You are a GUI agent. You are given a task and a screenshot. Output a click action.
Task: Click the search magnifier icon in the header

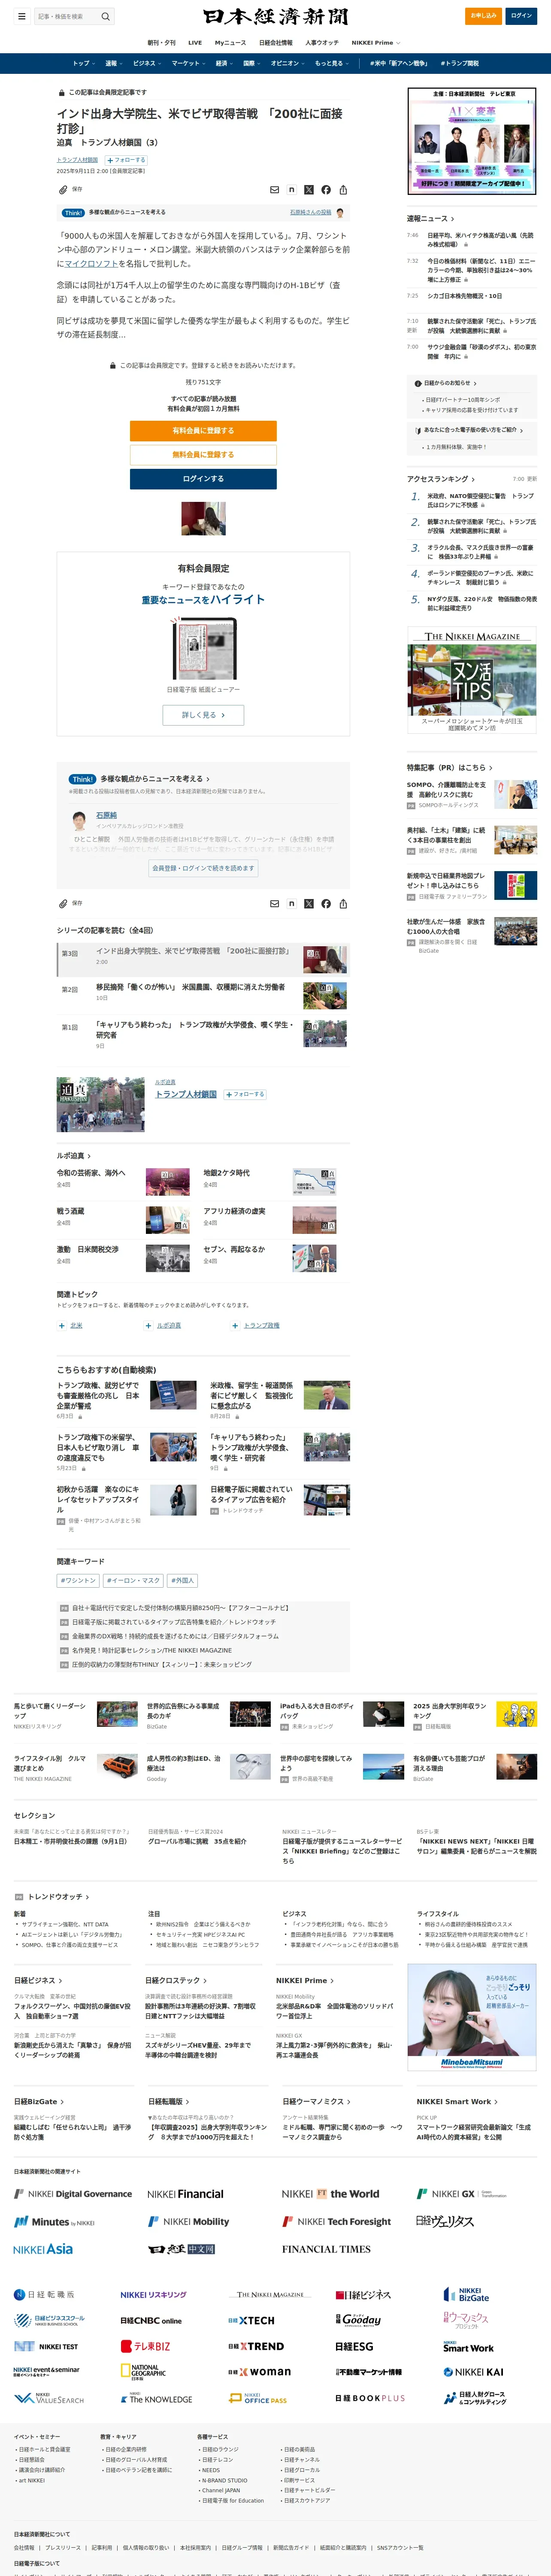click(x=105, y=16)
